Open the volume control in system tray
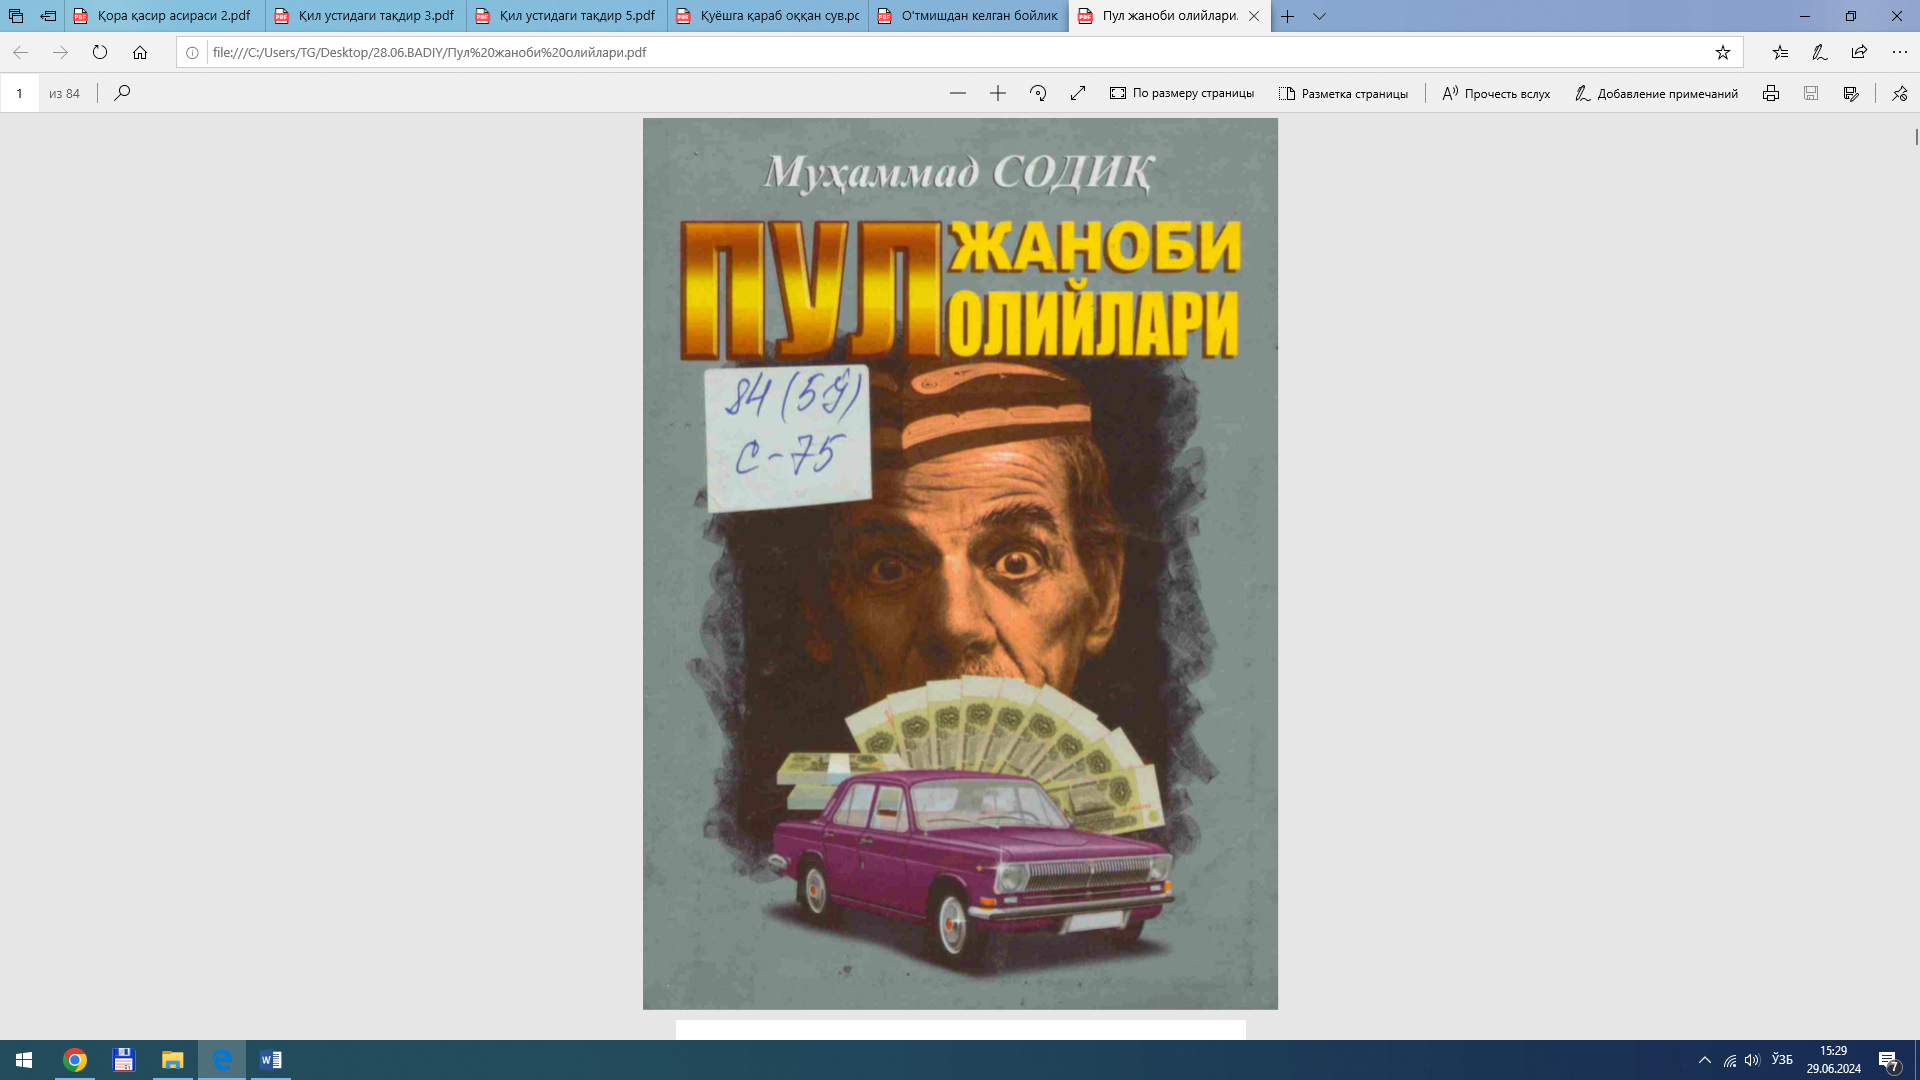 click(x=1751, y=1059)
